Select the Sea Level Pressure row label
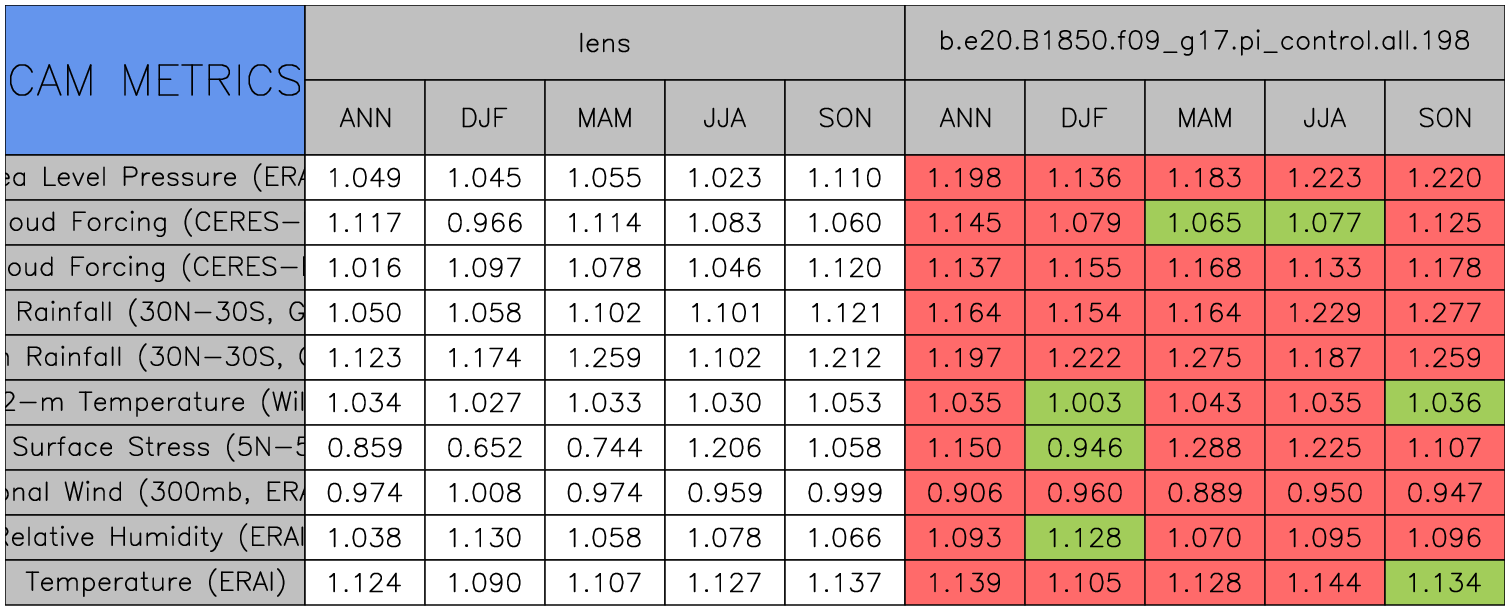 pos(155,178)
